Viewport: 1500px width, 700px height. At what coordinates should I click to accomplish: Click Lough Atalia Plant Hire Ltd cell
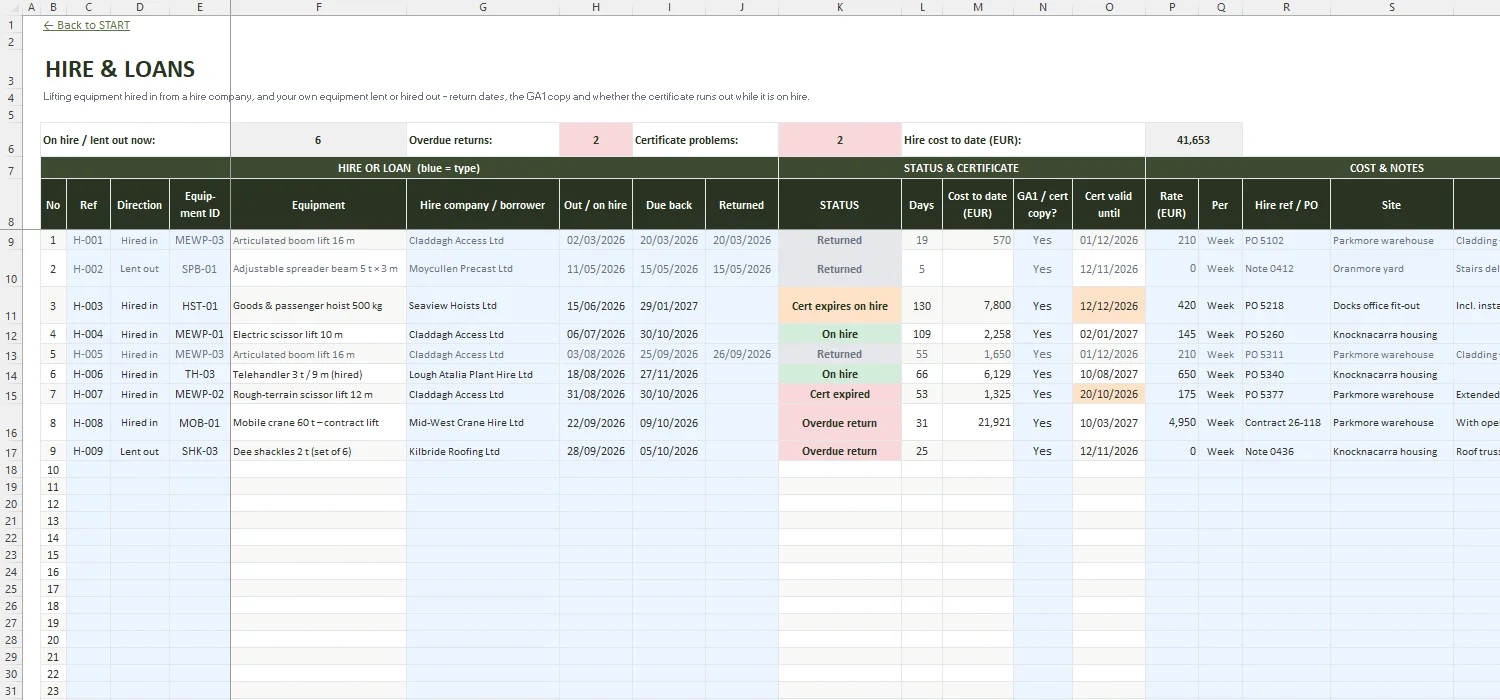(x=483, y=374)
